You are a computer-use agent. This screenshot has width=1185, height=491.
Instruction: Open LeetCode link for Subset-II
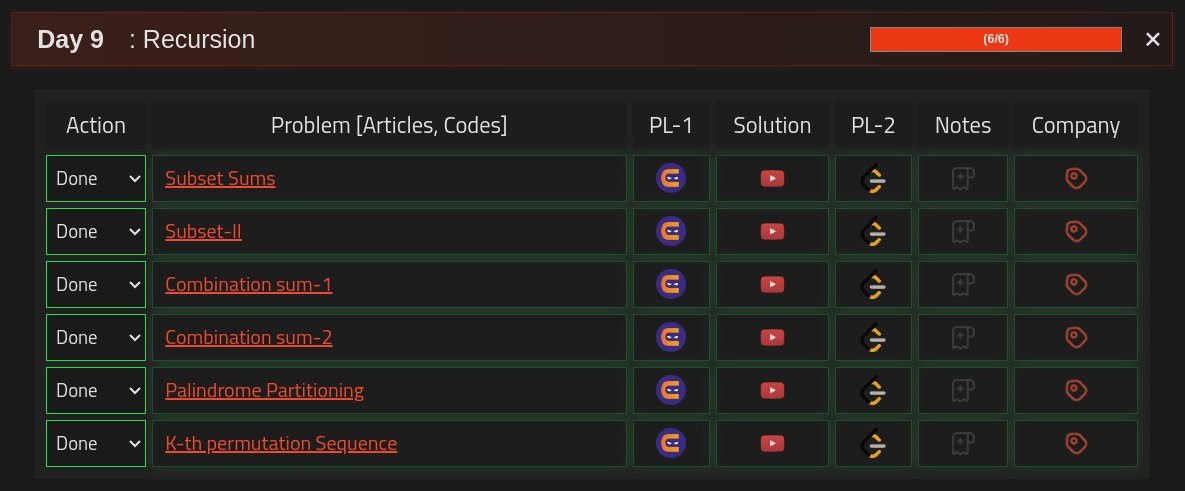pos(873,232)
